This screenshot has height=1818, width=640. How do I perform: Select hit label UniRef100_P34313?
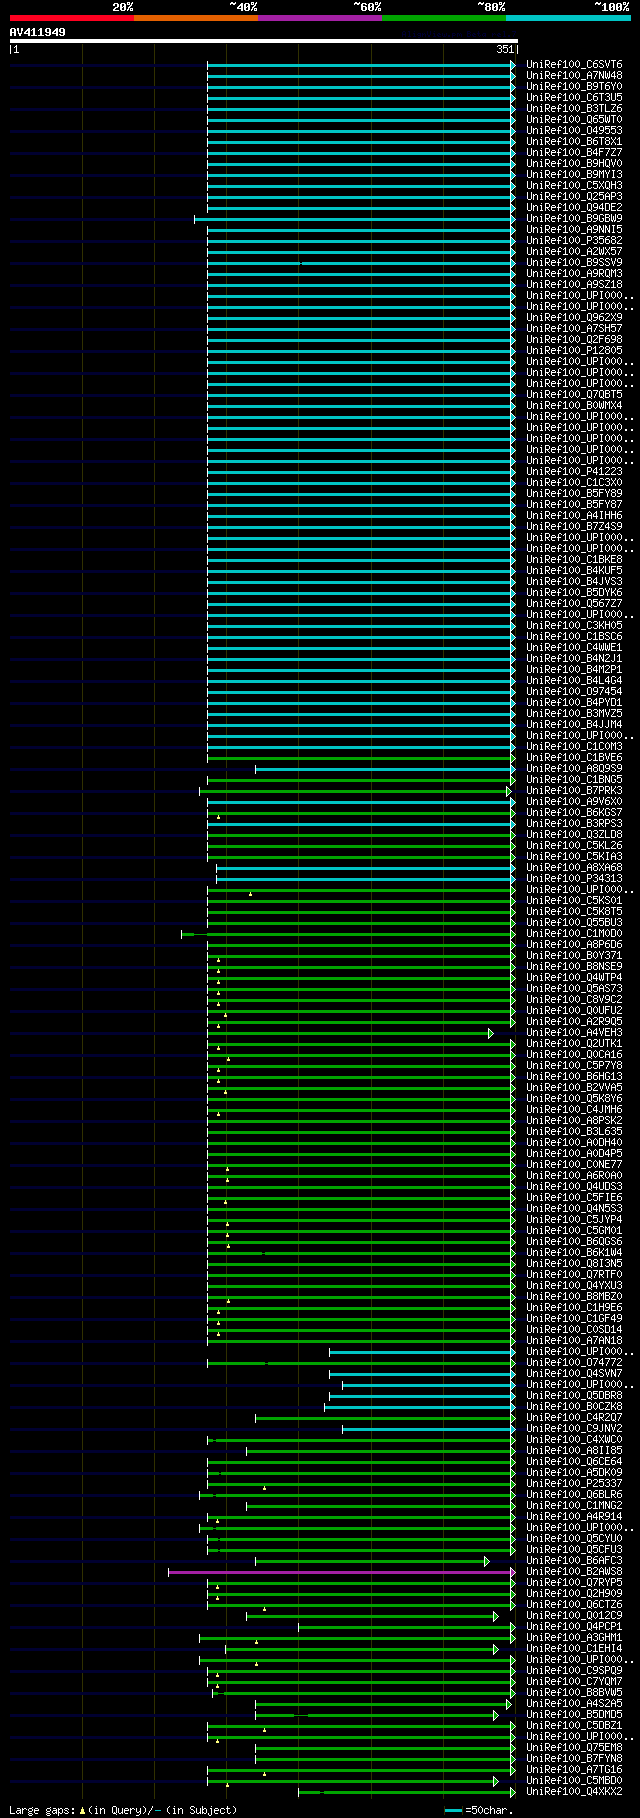[x=574, y=879]
